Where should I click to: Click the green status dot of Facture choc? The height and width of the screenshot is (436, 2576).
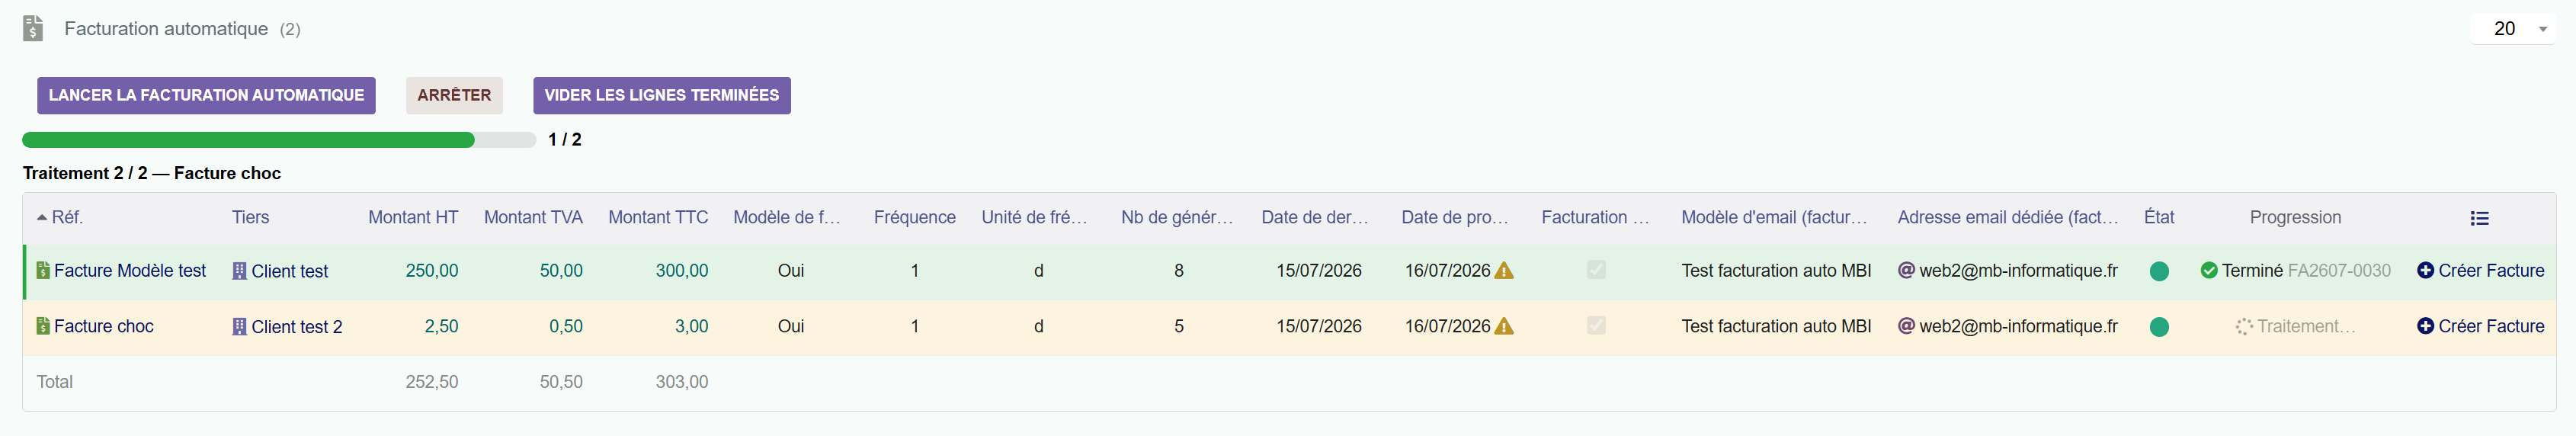click(2159, 327)
